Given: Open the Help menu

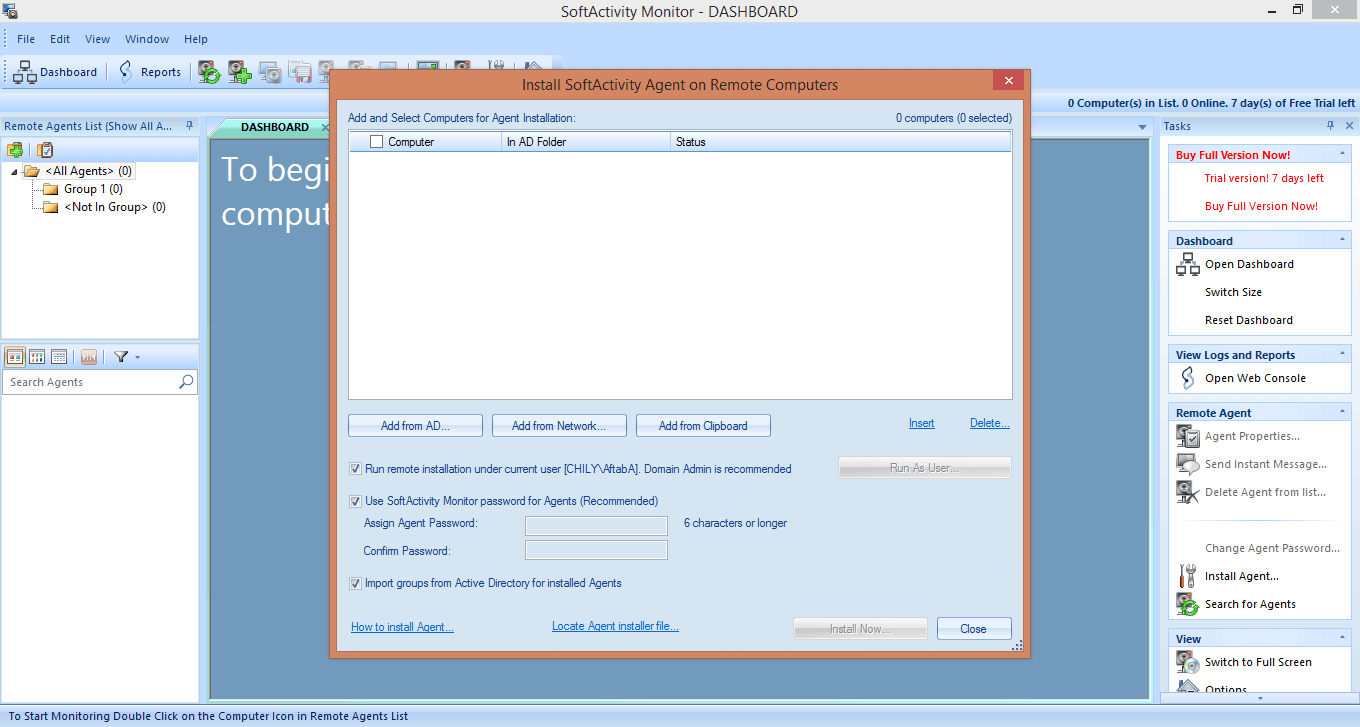Looking at the screenshot, I should point(196,39).
